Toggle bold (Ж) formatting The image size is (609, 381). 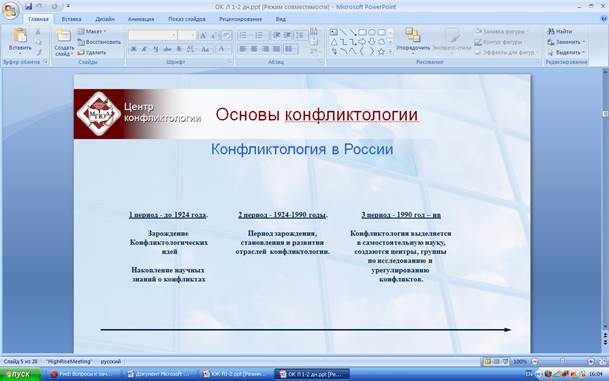tap(133, 49)
